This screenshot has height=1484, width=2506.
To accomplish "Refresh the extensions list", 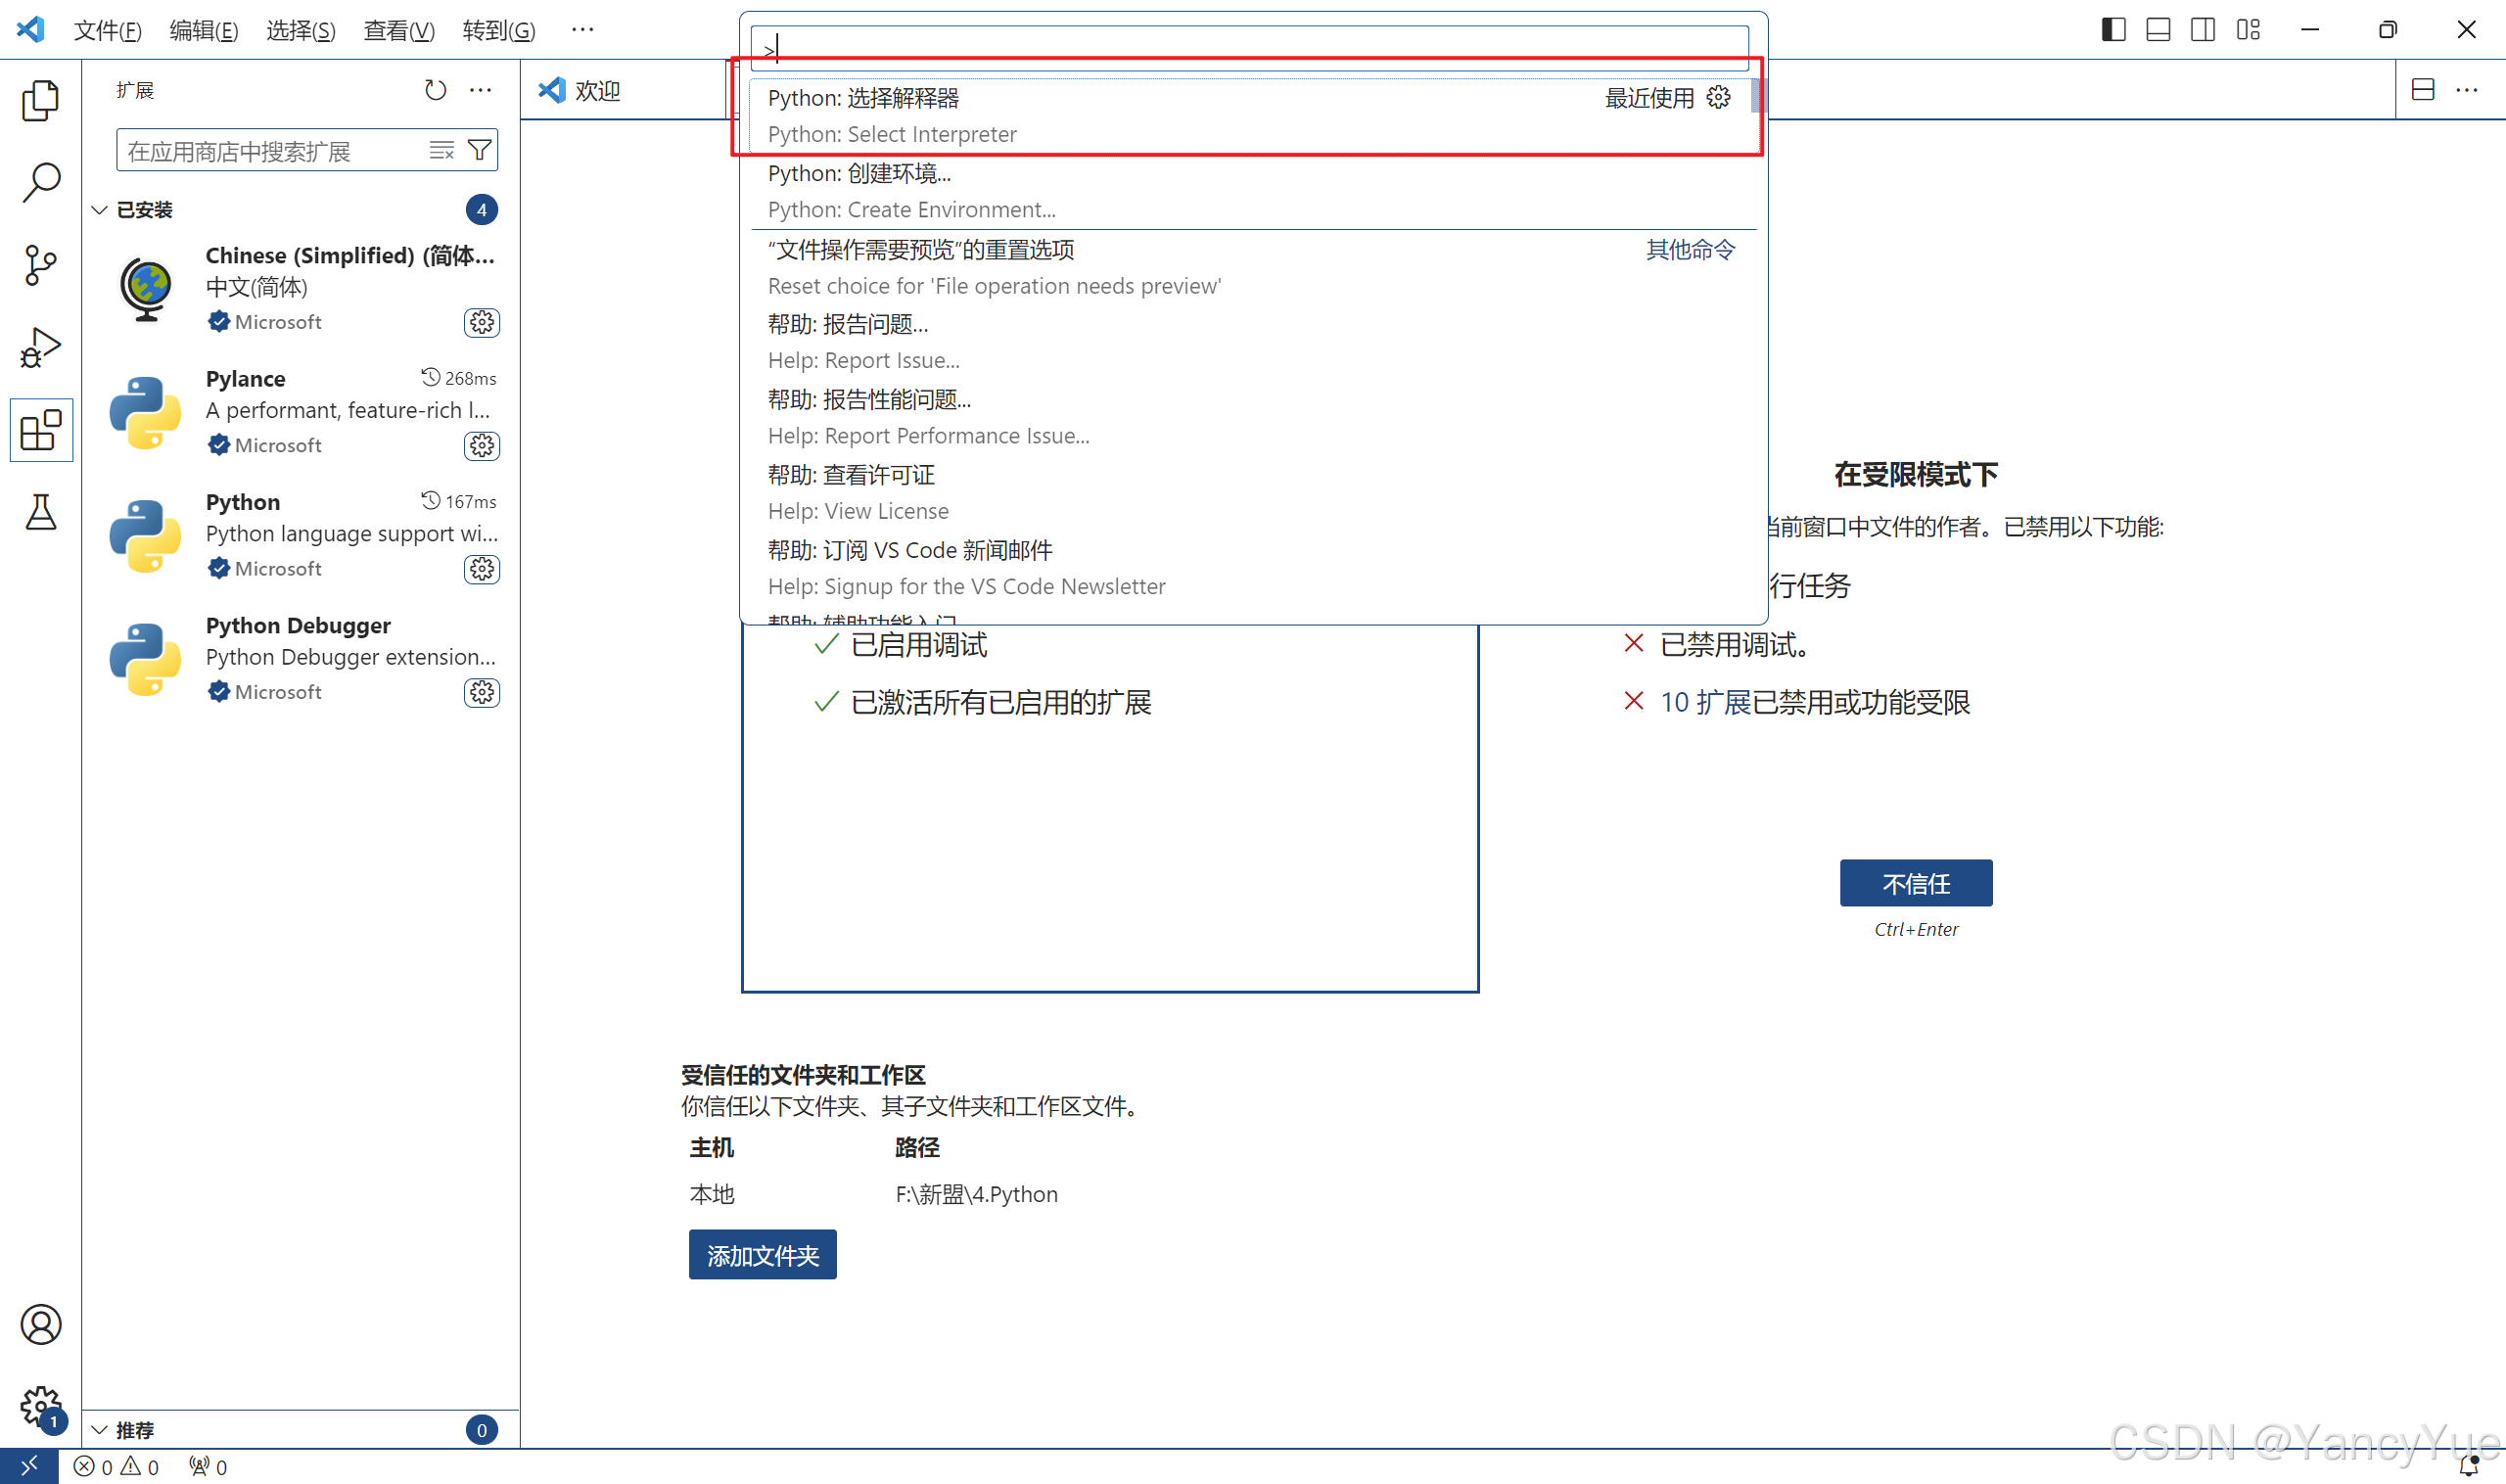I will point(435,90).
